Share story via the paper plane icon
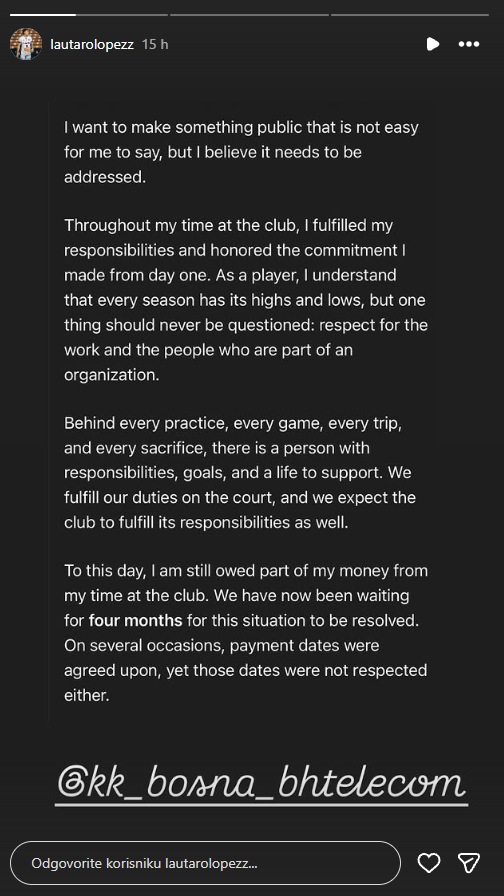 469,863
